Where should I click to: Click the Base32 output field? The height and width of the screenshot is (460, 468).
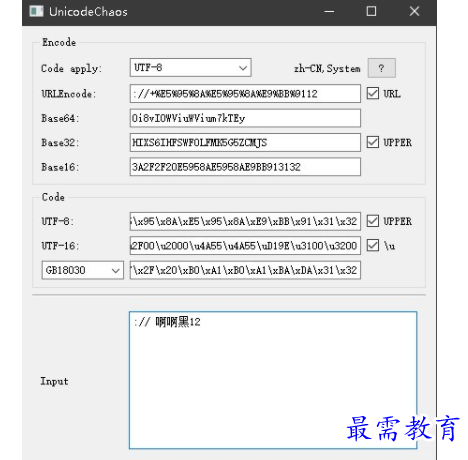pos(245,143)
